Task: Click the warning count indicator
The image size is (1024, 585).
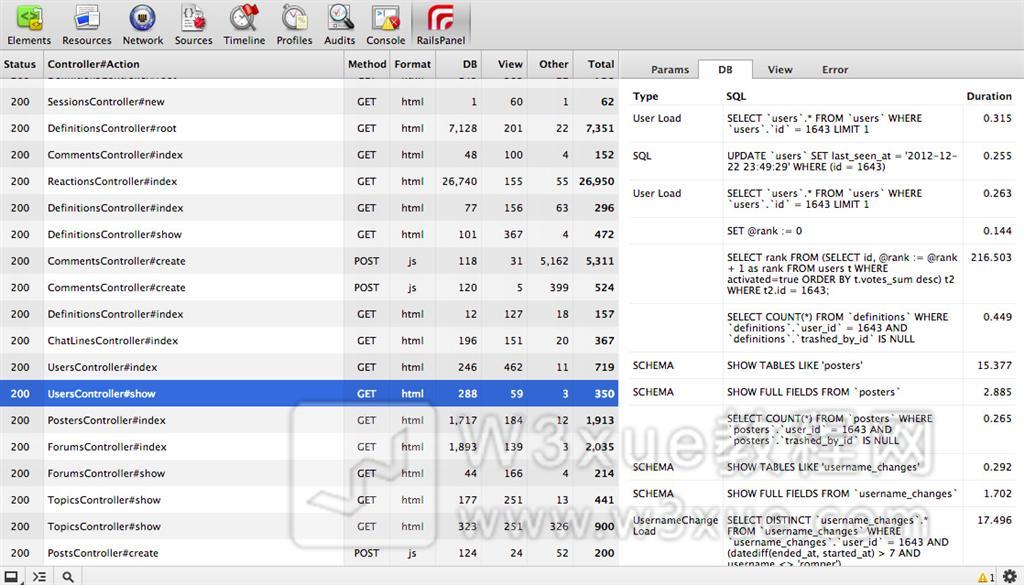Action: tap(986, 577)
